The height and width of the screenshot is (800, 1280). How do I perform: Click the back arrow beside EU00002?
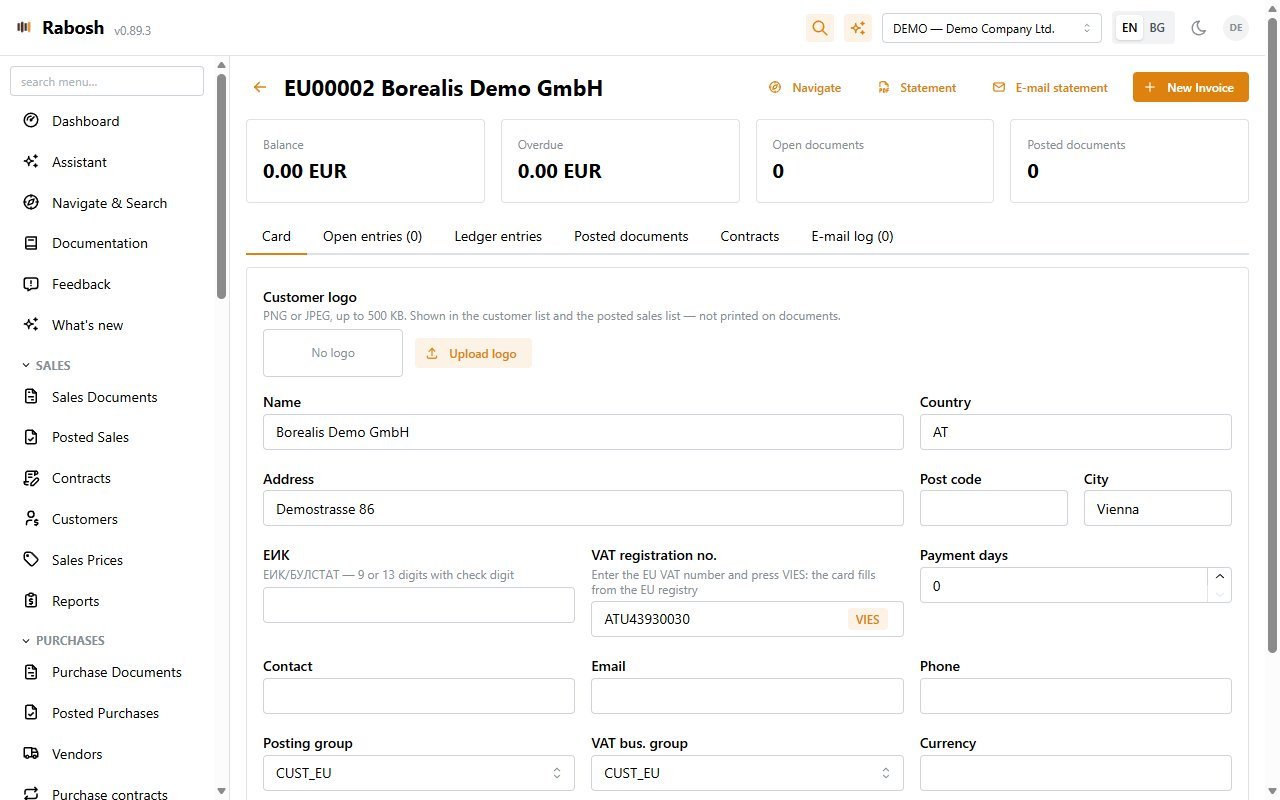260,88
